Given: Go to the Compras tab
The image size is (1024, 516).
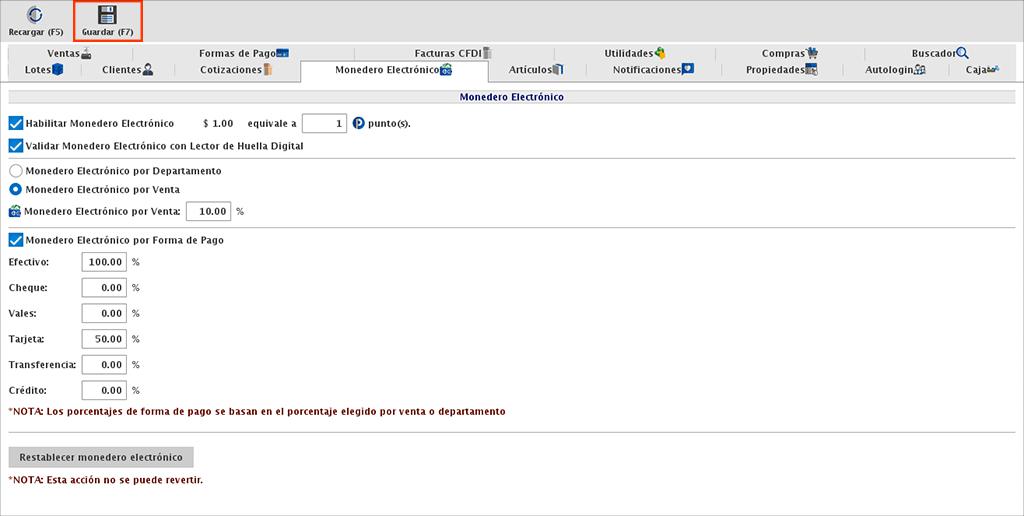Looking at the screenshot, I should (790, 53).
